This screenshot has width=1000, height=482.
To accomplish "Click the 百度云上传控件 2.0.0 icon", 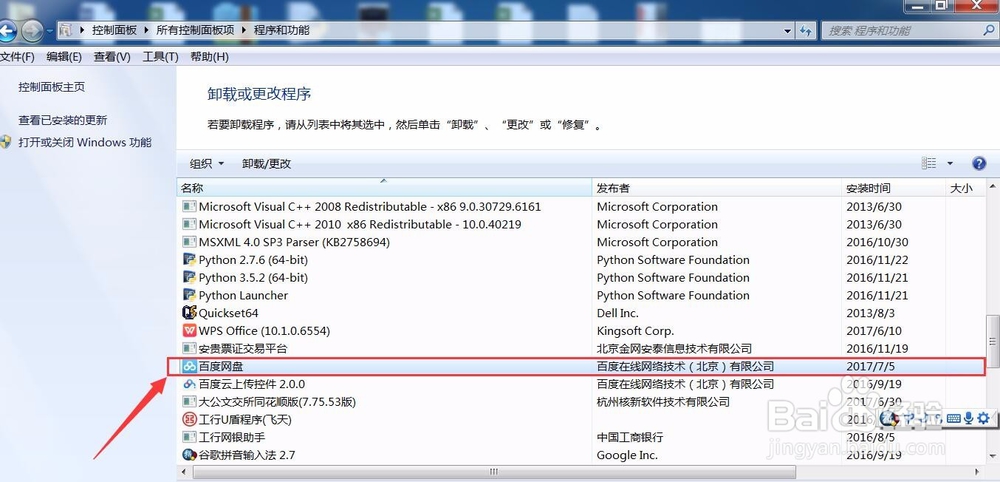I will [189, 384].
